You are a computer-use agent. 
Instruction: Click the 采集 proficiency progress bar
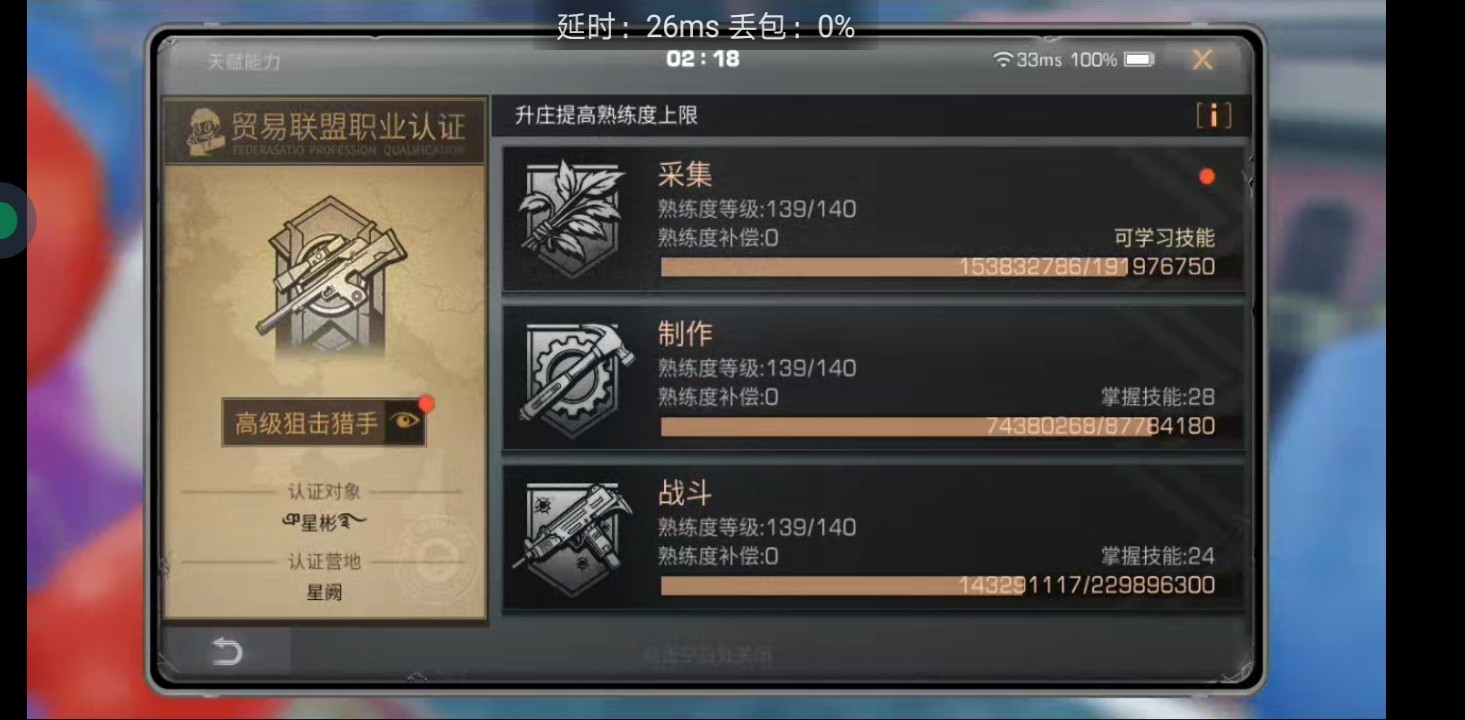click(938, 267)
